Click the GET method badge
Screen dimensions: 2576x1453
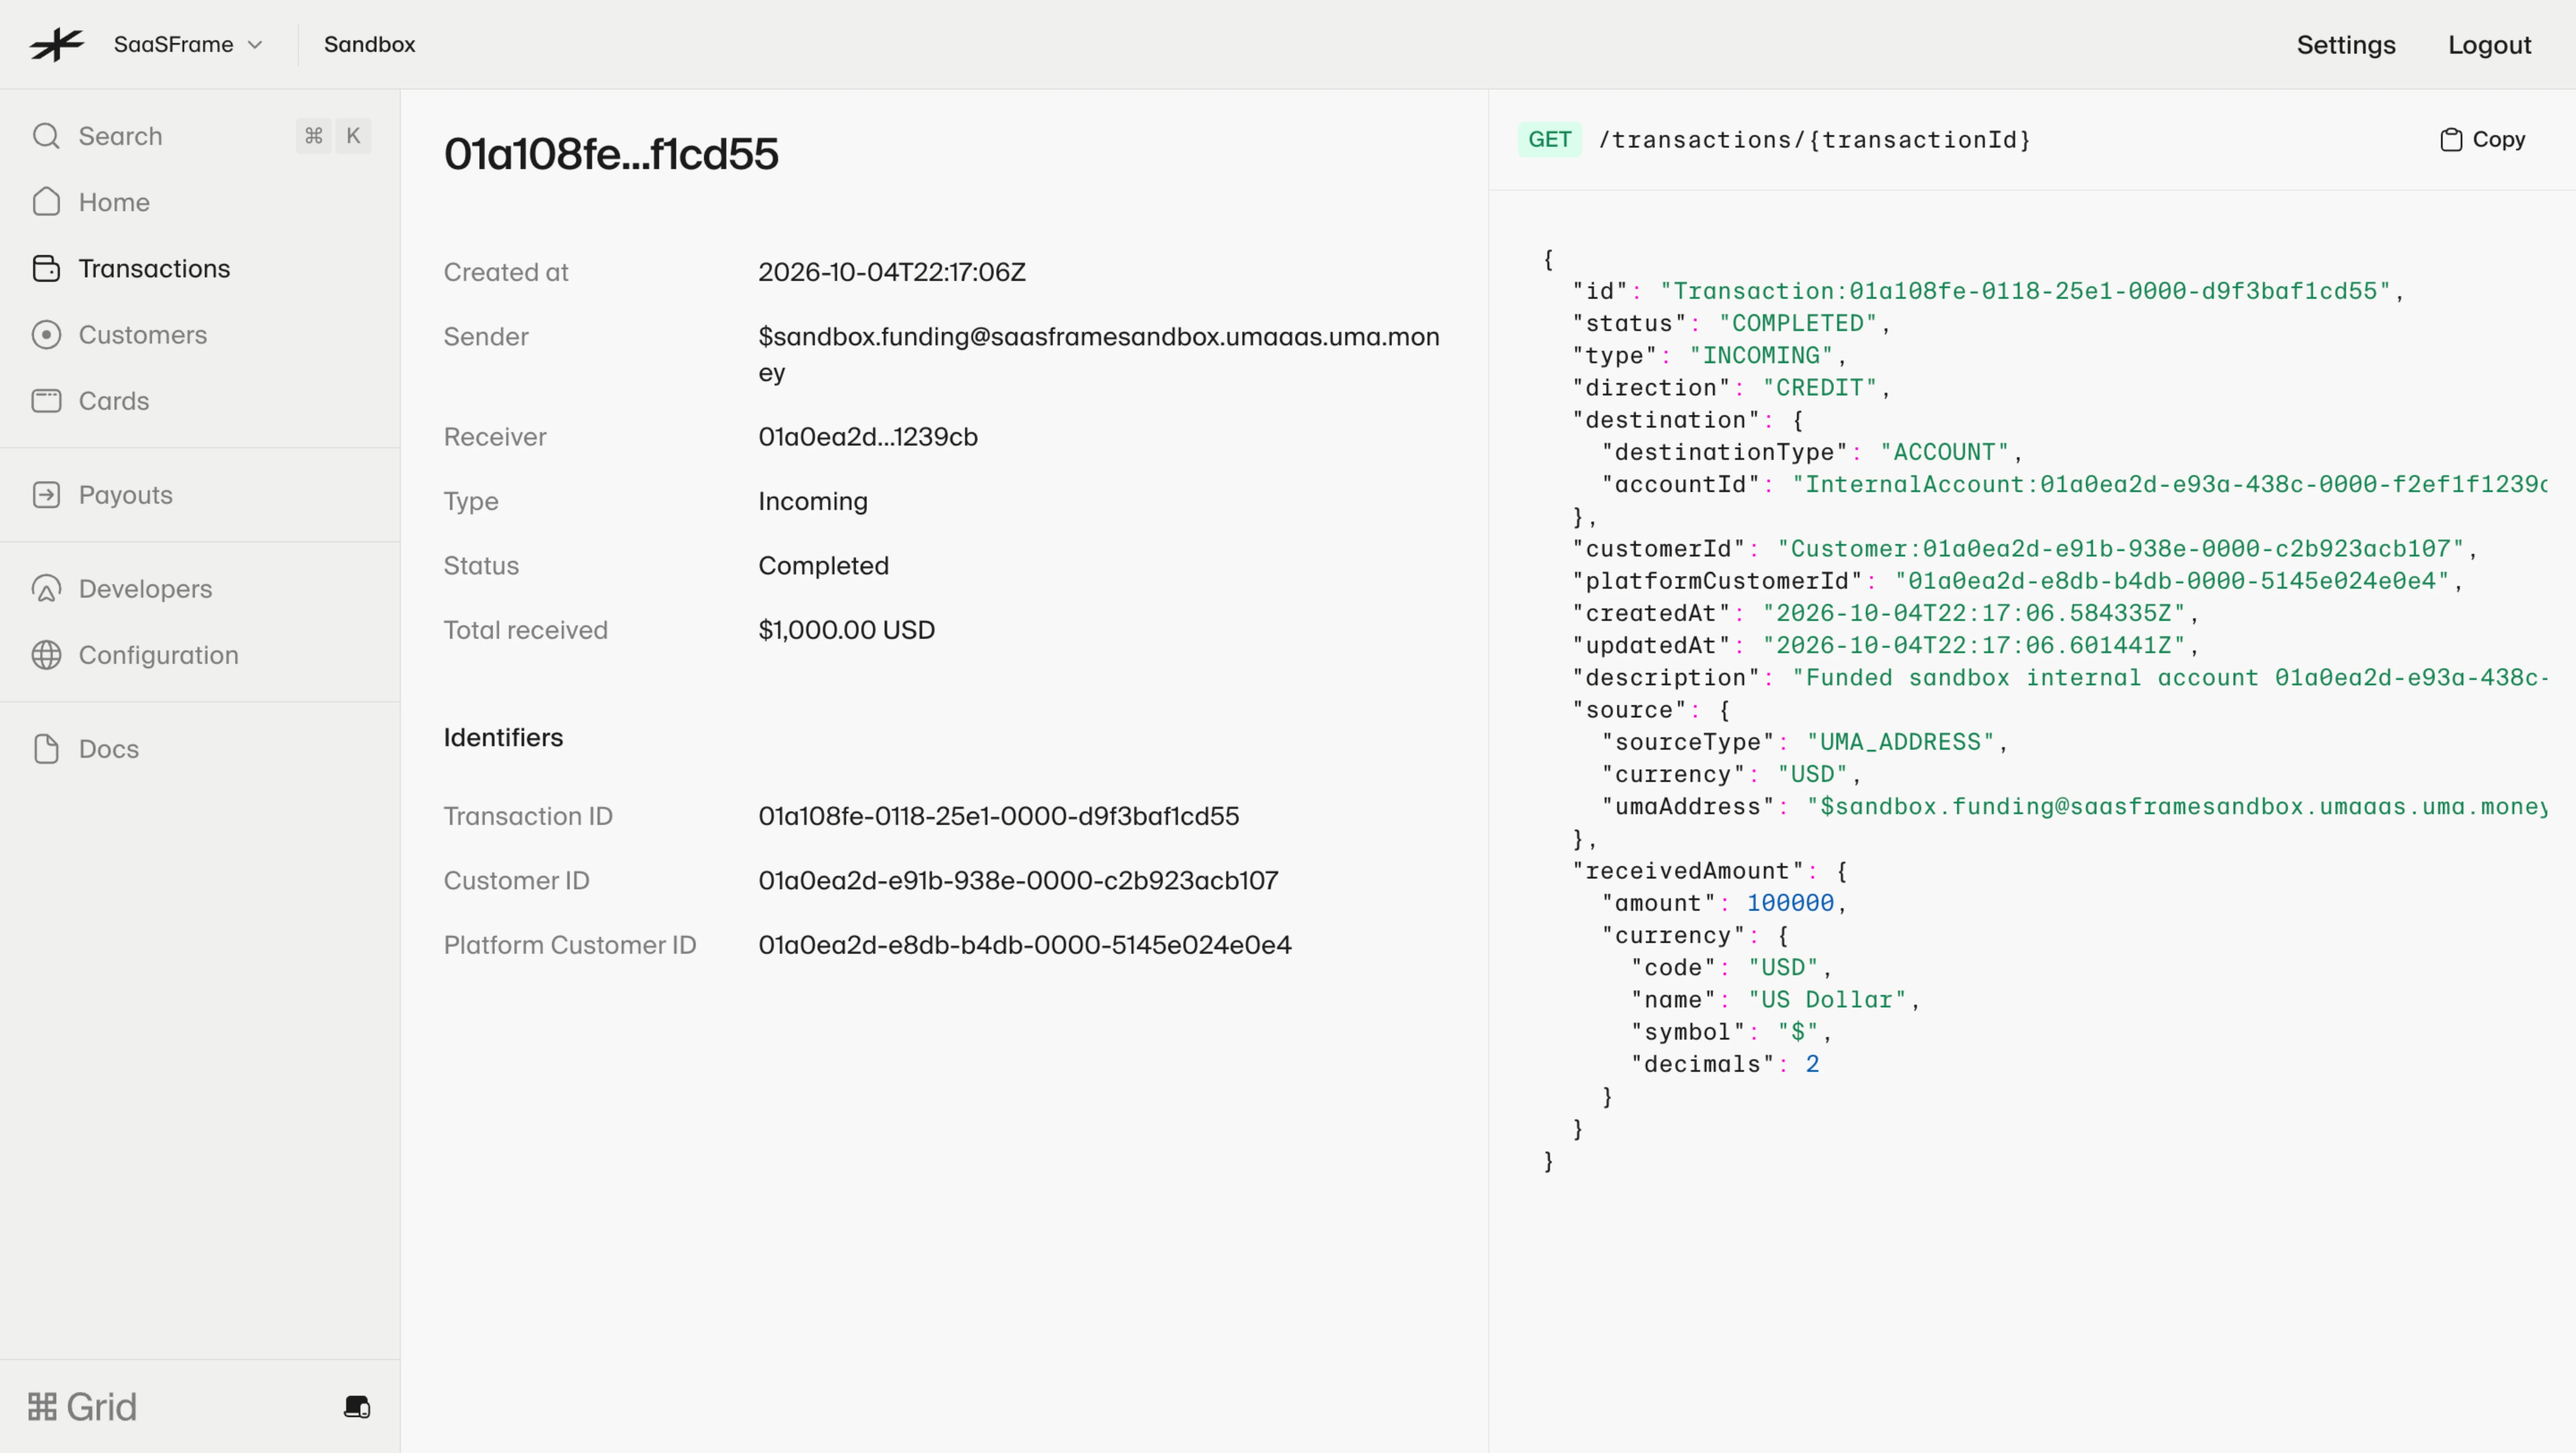click(1549, 139)
